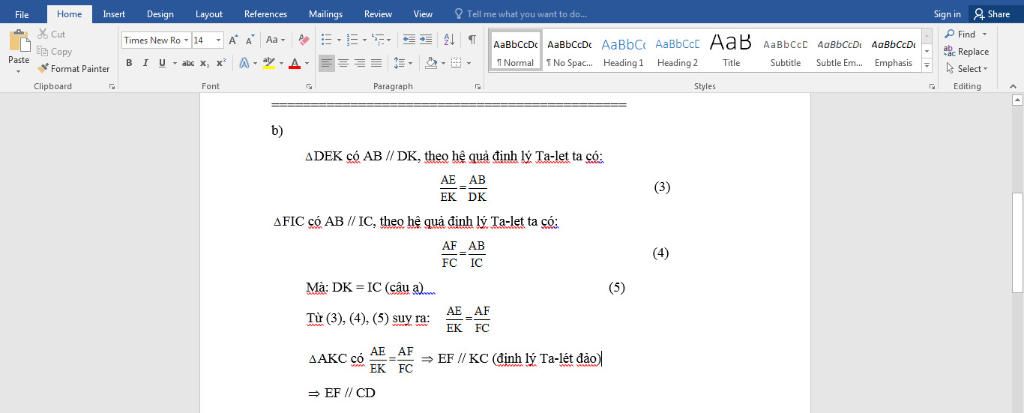Image resolution: width=1024 pixels, height=413 pixels.
Task: Sort paragraphs A to Z
Action: pyautogui.click(x=449, y=40)
